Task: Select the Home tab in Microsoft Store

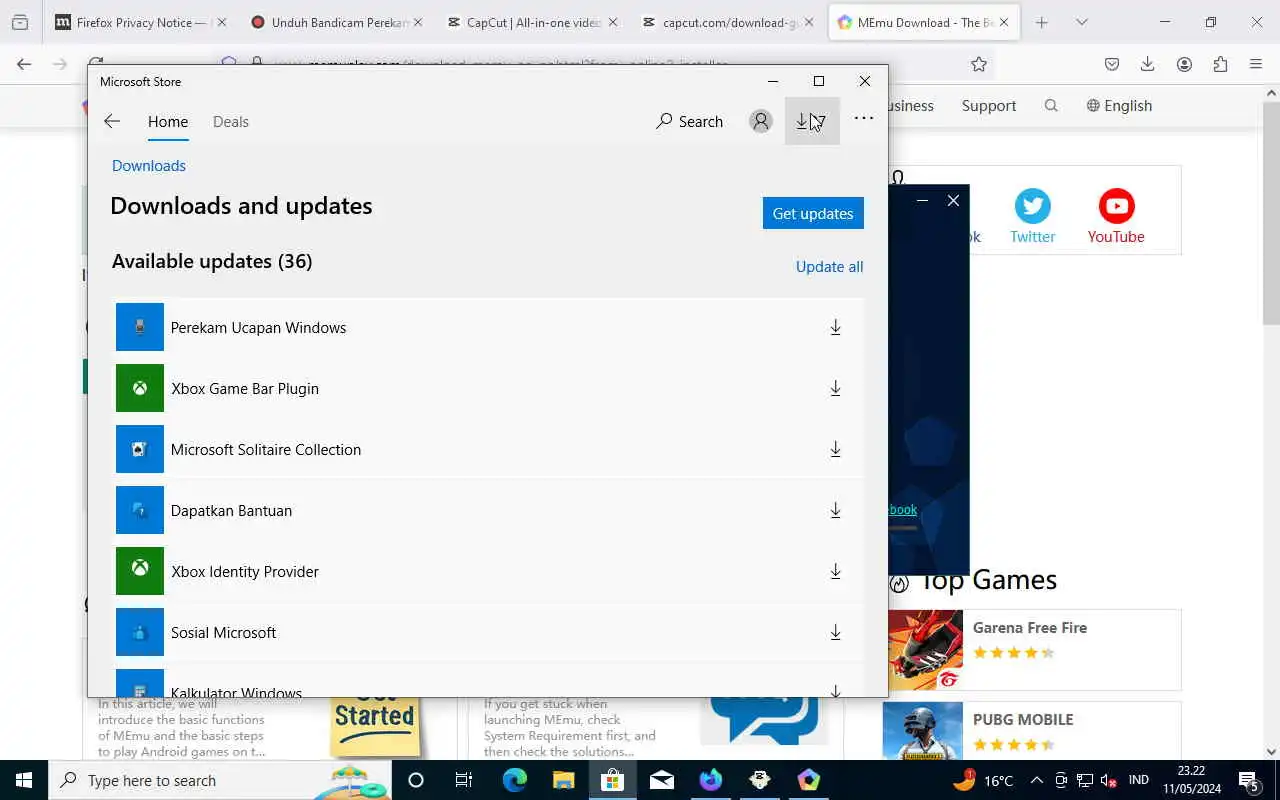Action: [168, 121]
